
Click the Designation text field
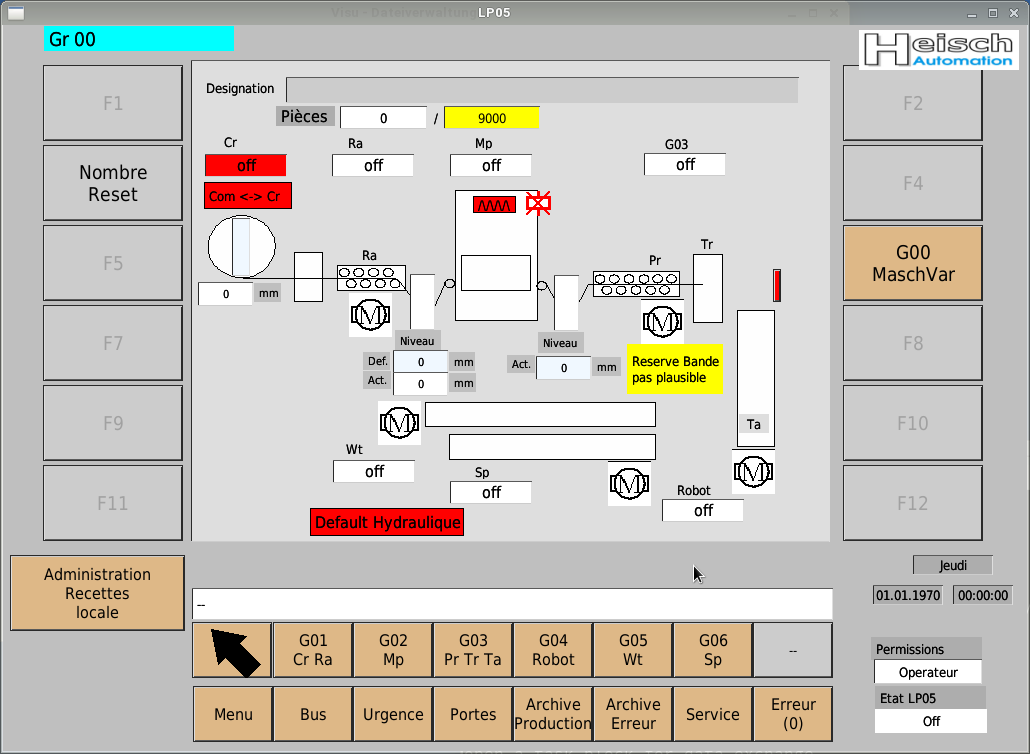point(542,90)
